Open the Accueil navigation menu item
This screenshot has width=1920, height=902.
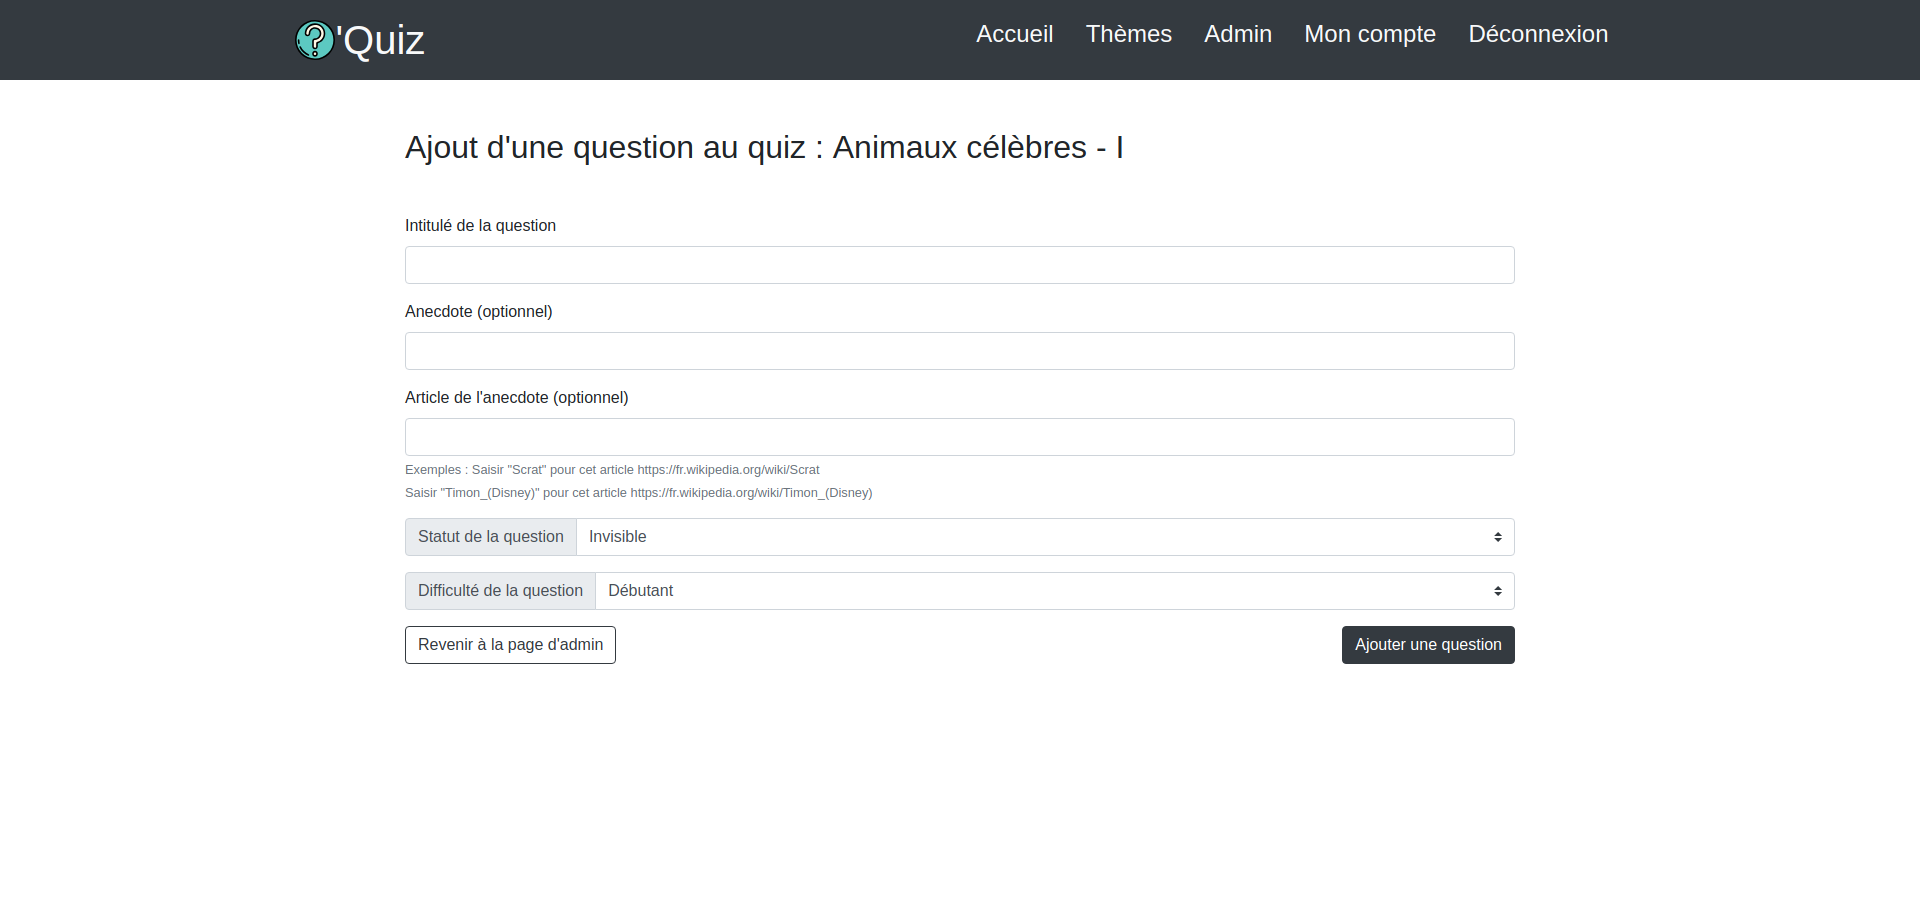point(1014,34)
